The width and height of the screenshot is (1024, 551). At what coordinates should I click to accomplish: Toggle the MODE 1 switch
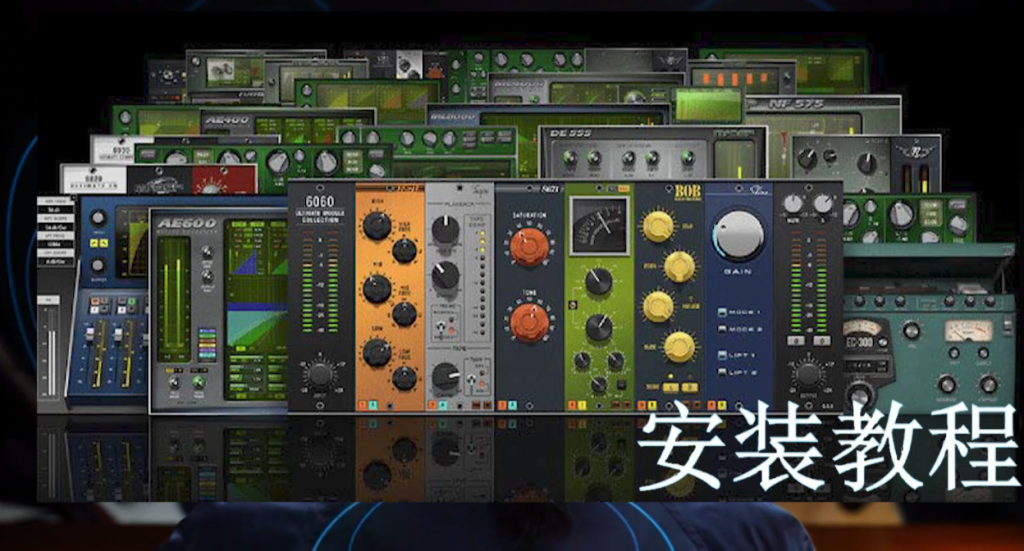(x=723, y=313)
